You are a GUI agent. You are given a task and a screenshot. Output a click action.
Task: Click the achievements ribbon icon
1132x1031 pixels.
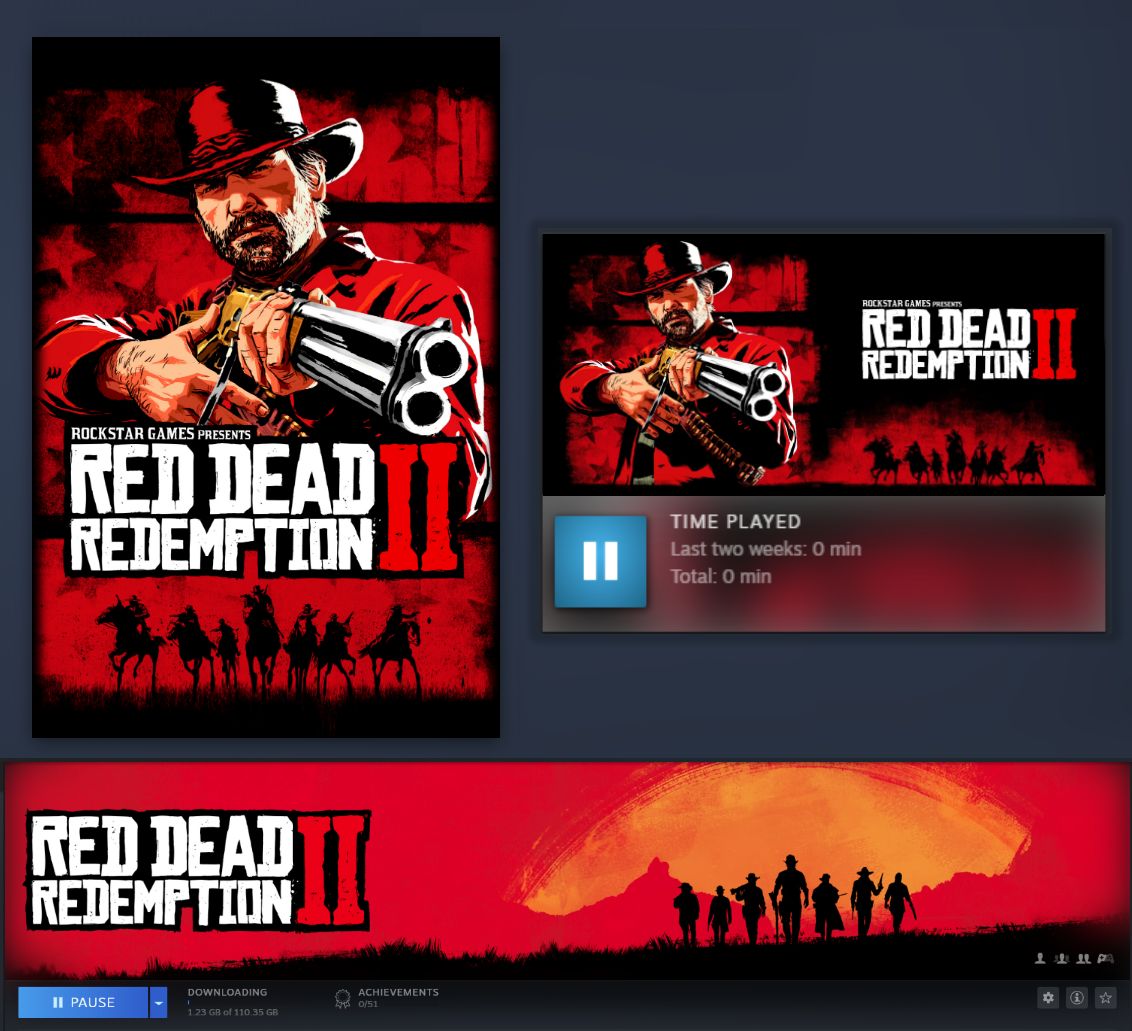[342, 998]
